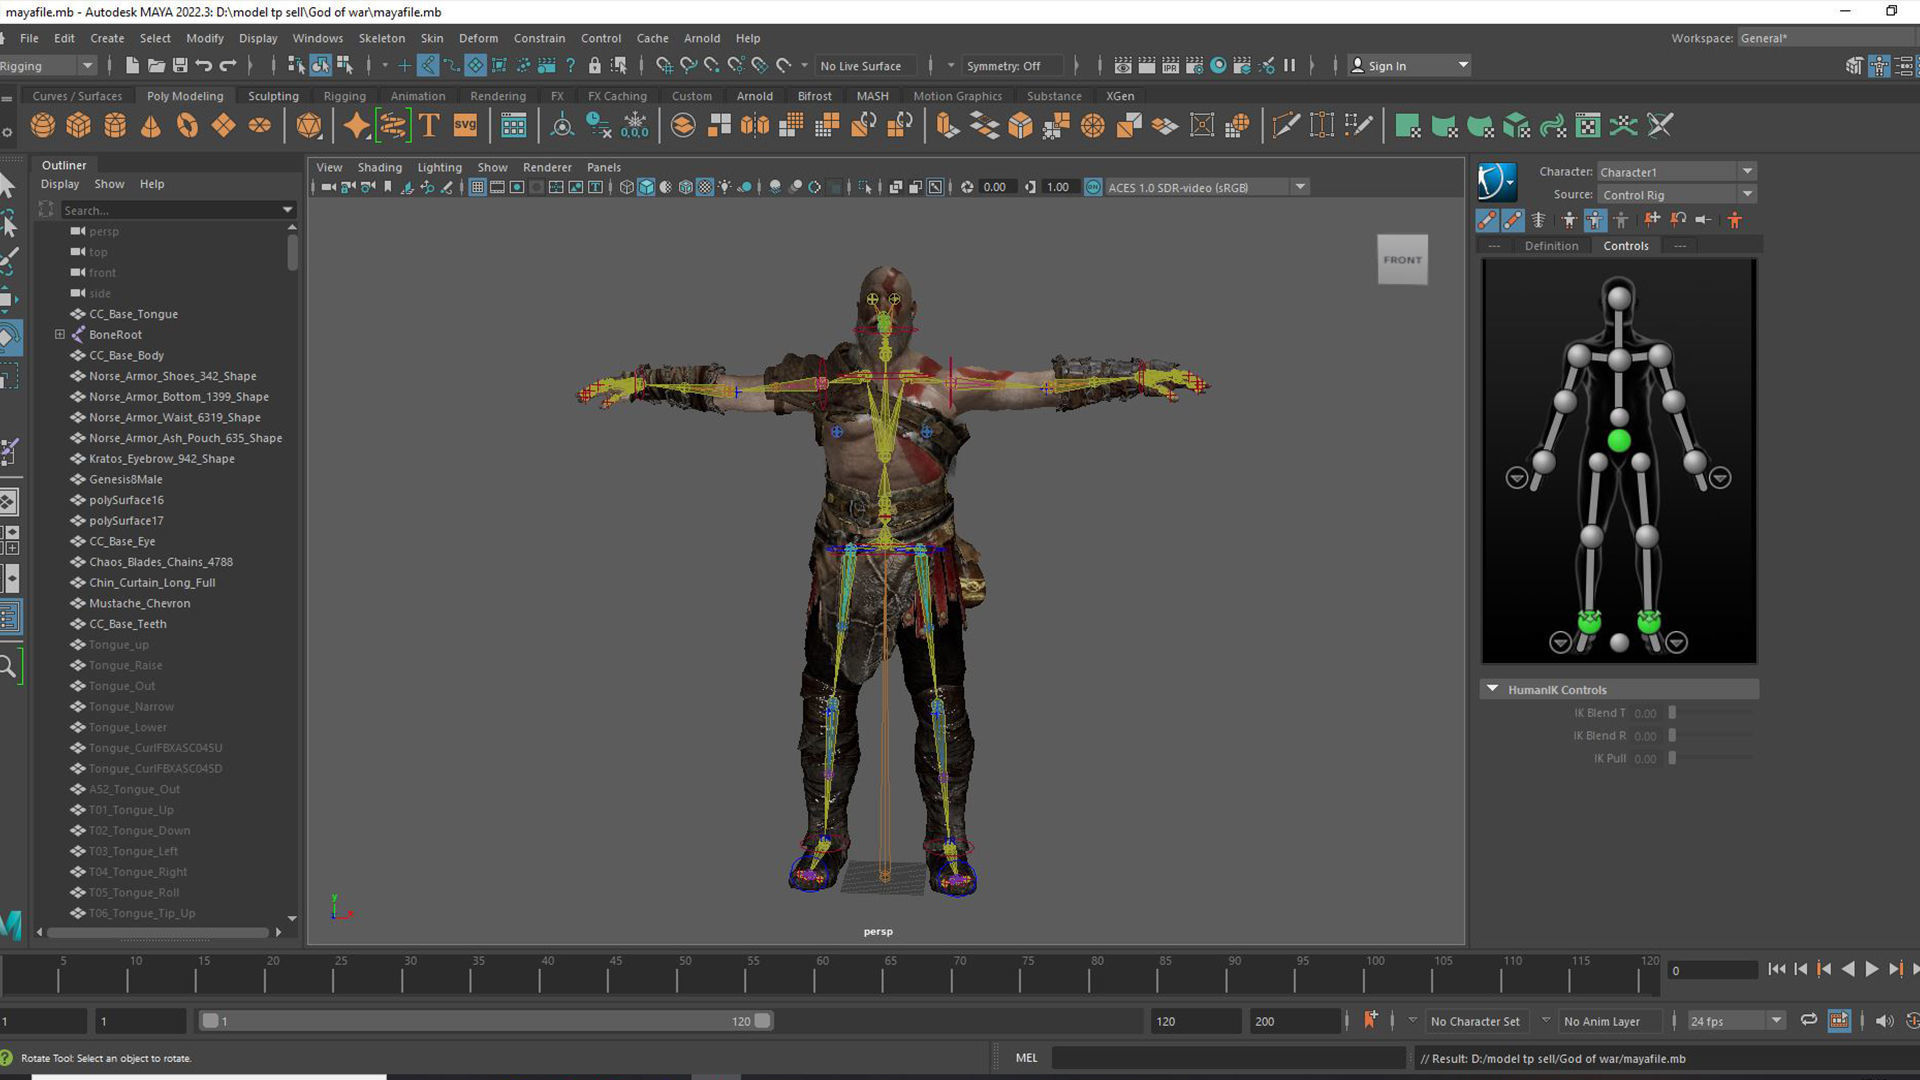Toggle the loop playback icon
Image resolution: width=1920 pixels, height=1080 pixels.
click(1809, 1020)
